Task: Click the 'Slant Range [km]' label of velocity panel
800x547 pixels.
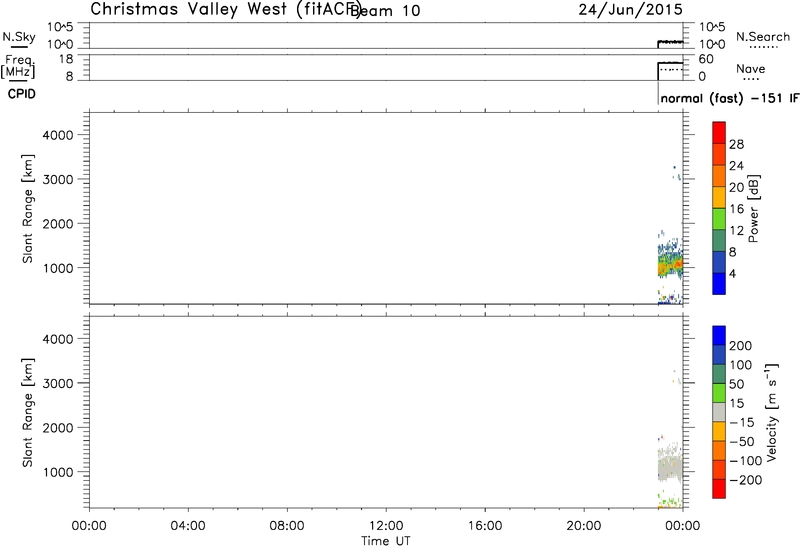Action: pyautogui.click(x=28, y=413)
